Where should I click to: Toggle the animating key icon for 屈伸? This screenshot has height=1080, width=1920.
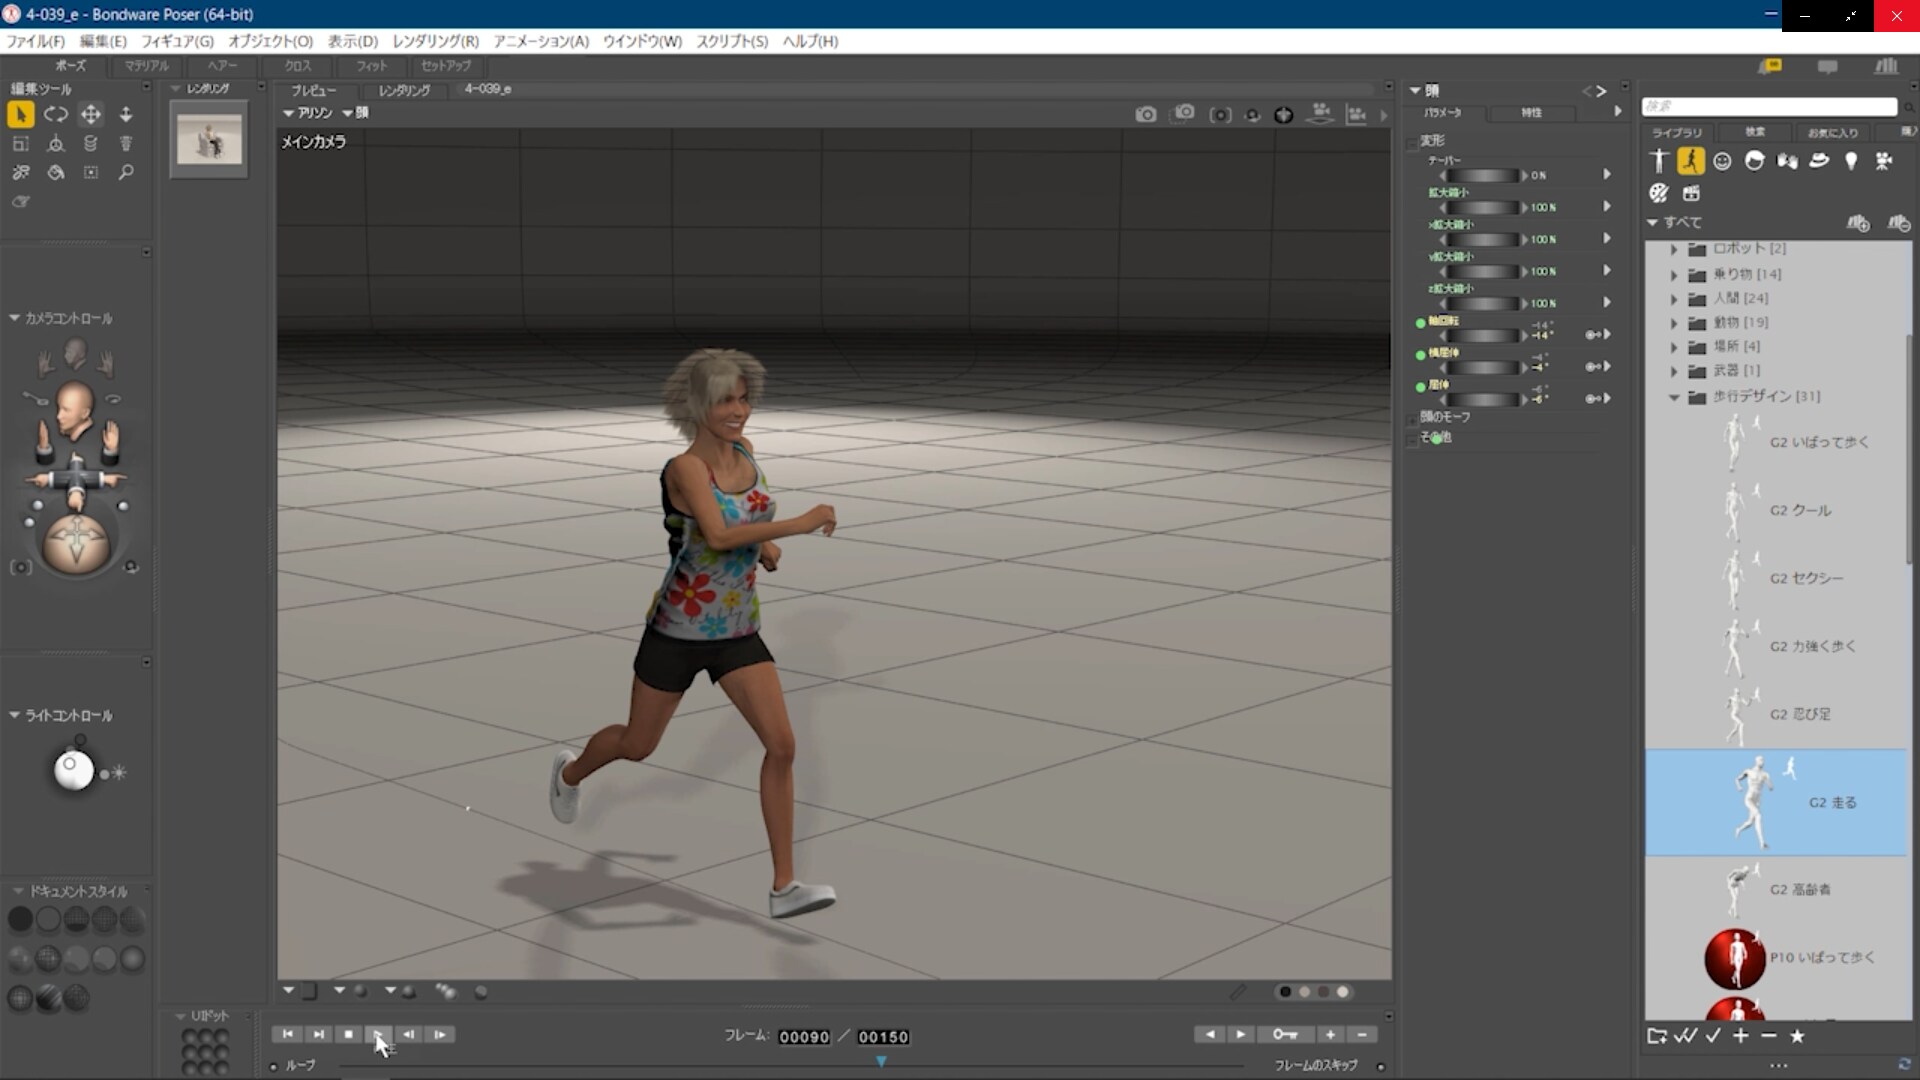(1593, 399)
